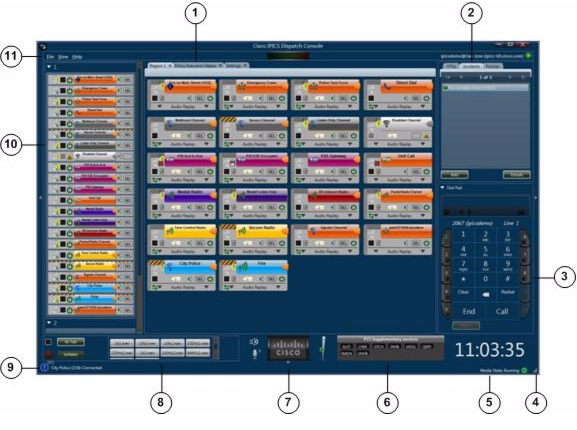Toggle power button on Emergency Crews channel

pyautogui.click(x=282, y=99)
